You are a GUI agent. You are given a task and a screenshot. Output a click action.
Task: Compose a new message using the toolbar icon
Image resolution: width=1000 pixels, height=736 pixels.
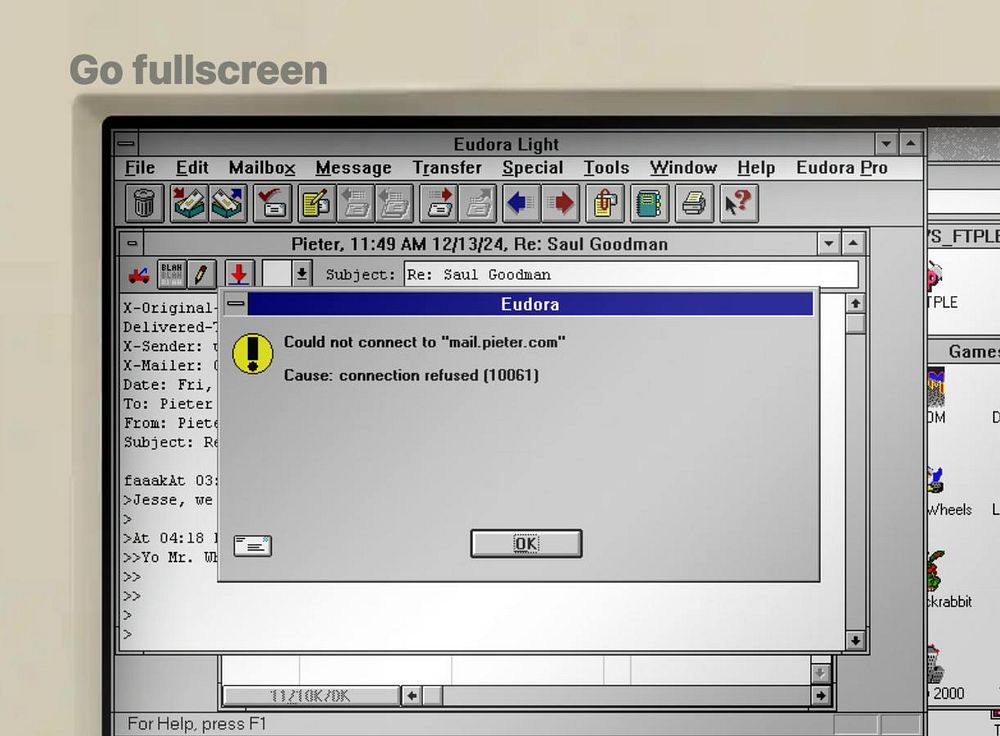coord(317,203)
